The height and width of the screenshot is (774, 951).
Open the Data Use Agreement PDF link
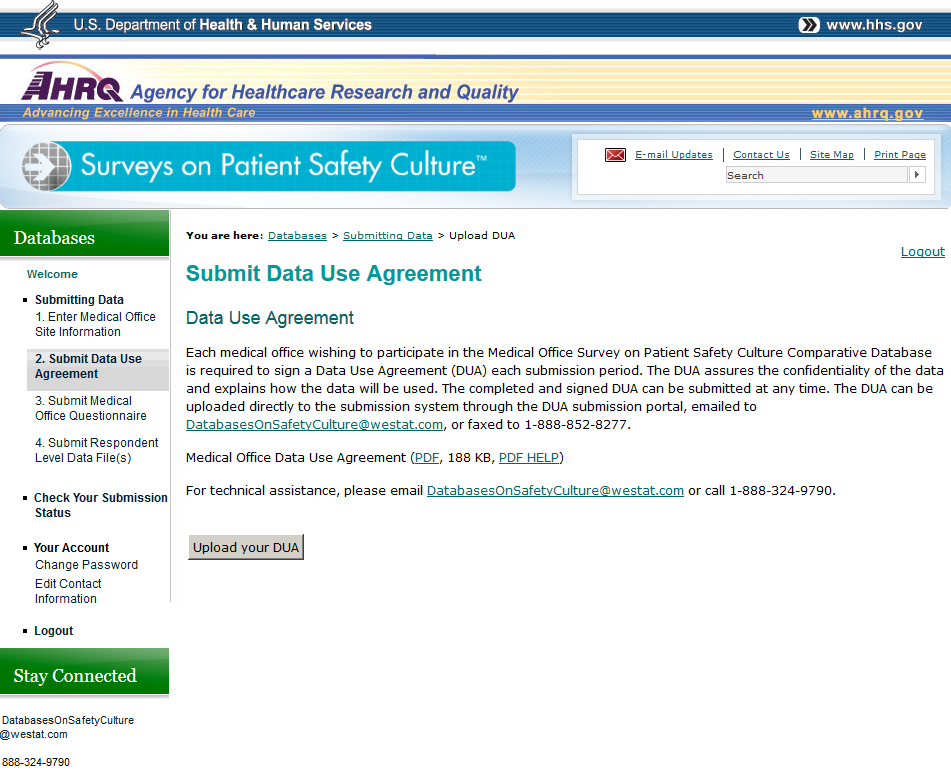click(x=427, y=458)
